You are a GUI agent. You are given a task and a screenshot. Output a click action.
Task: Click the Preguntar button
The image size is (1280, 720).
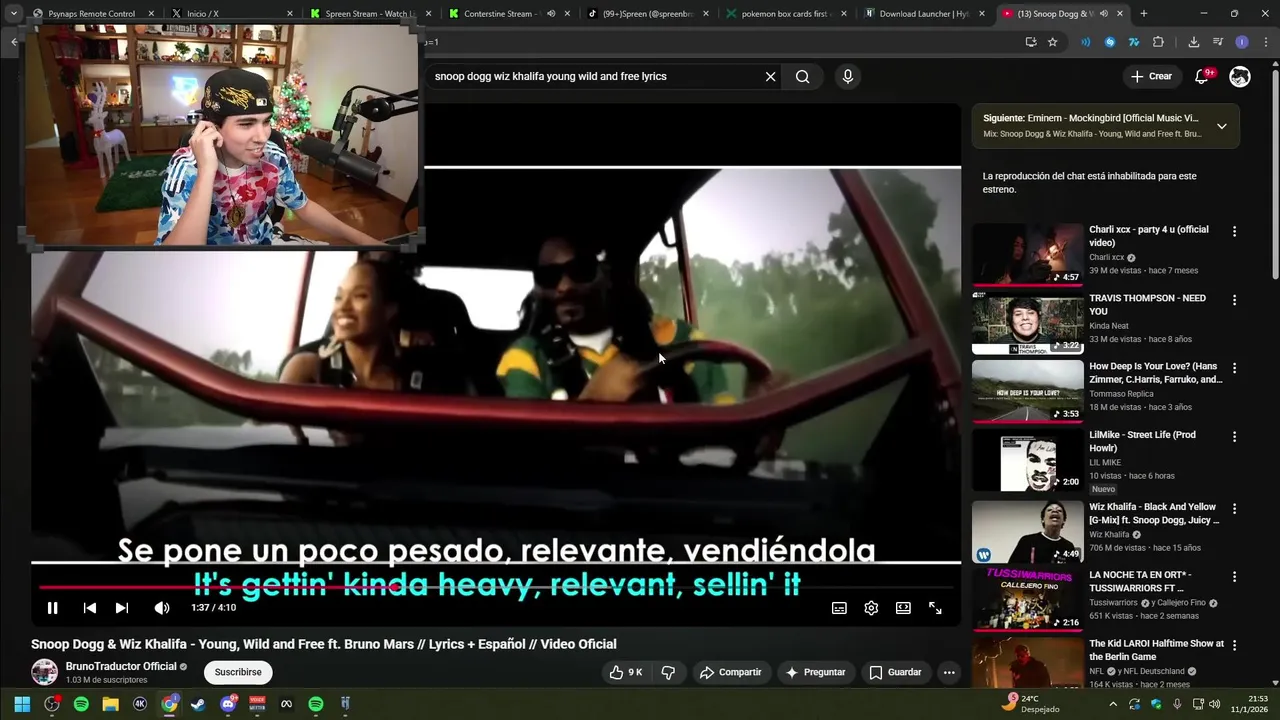coord(816,672)
